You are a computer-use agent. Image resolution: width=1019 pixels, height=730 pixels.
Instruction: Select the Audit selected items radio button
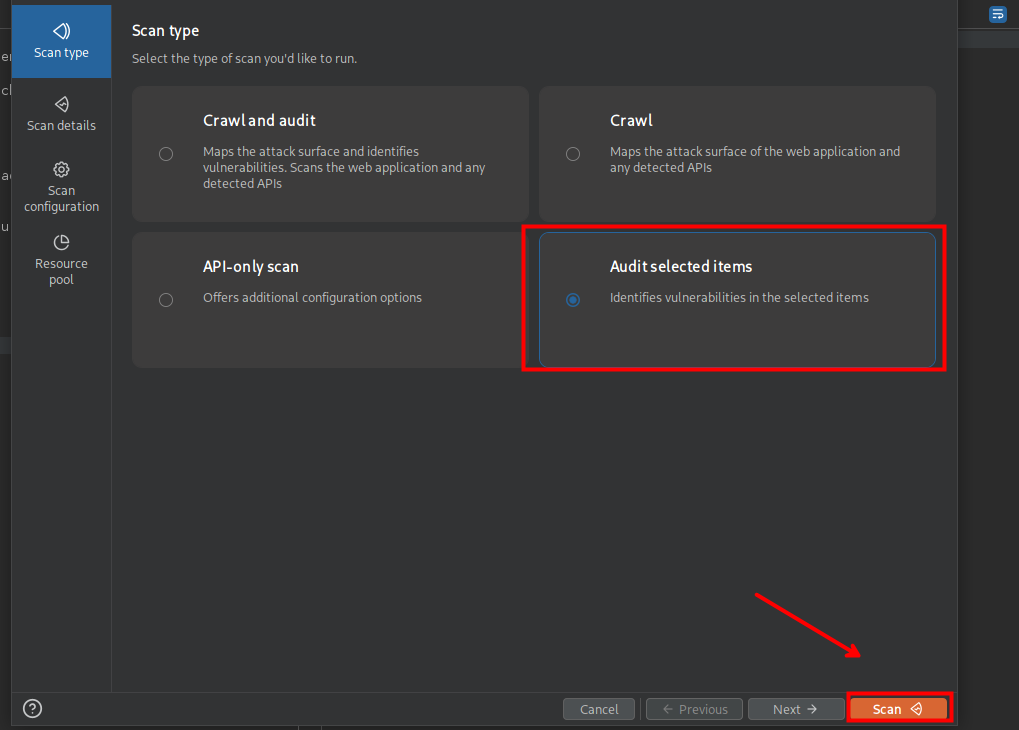tap(573, 300)
